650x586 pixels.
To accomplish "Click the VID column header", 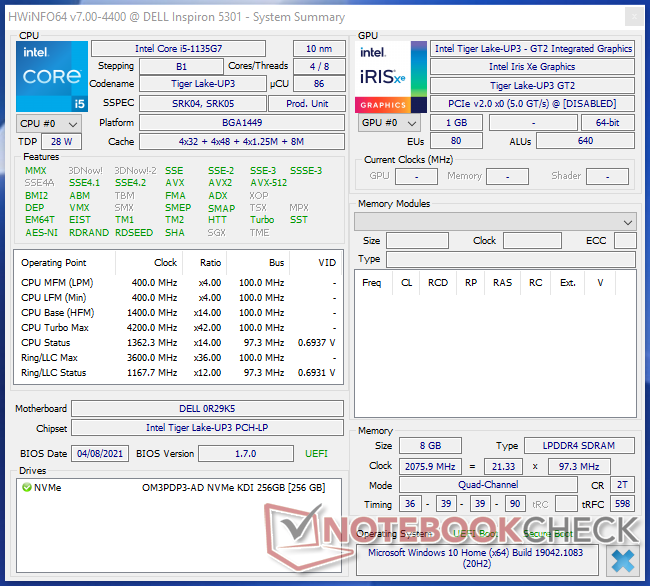I will [x=327, y=263].
